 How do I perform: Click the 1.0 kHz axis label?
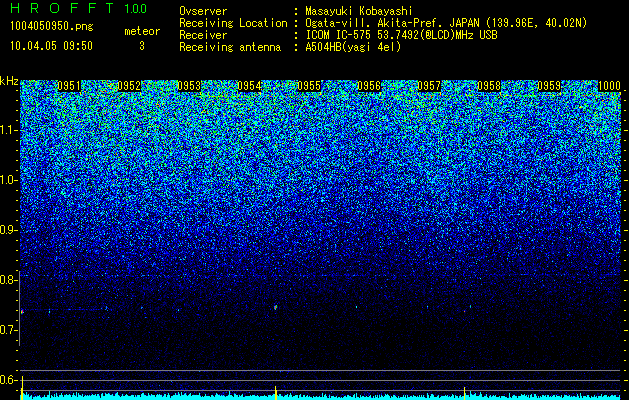(9, 180)
